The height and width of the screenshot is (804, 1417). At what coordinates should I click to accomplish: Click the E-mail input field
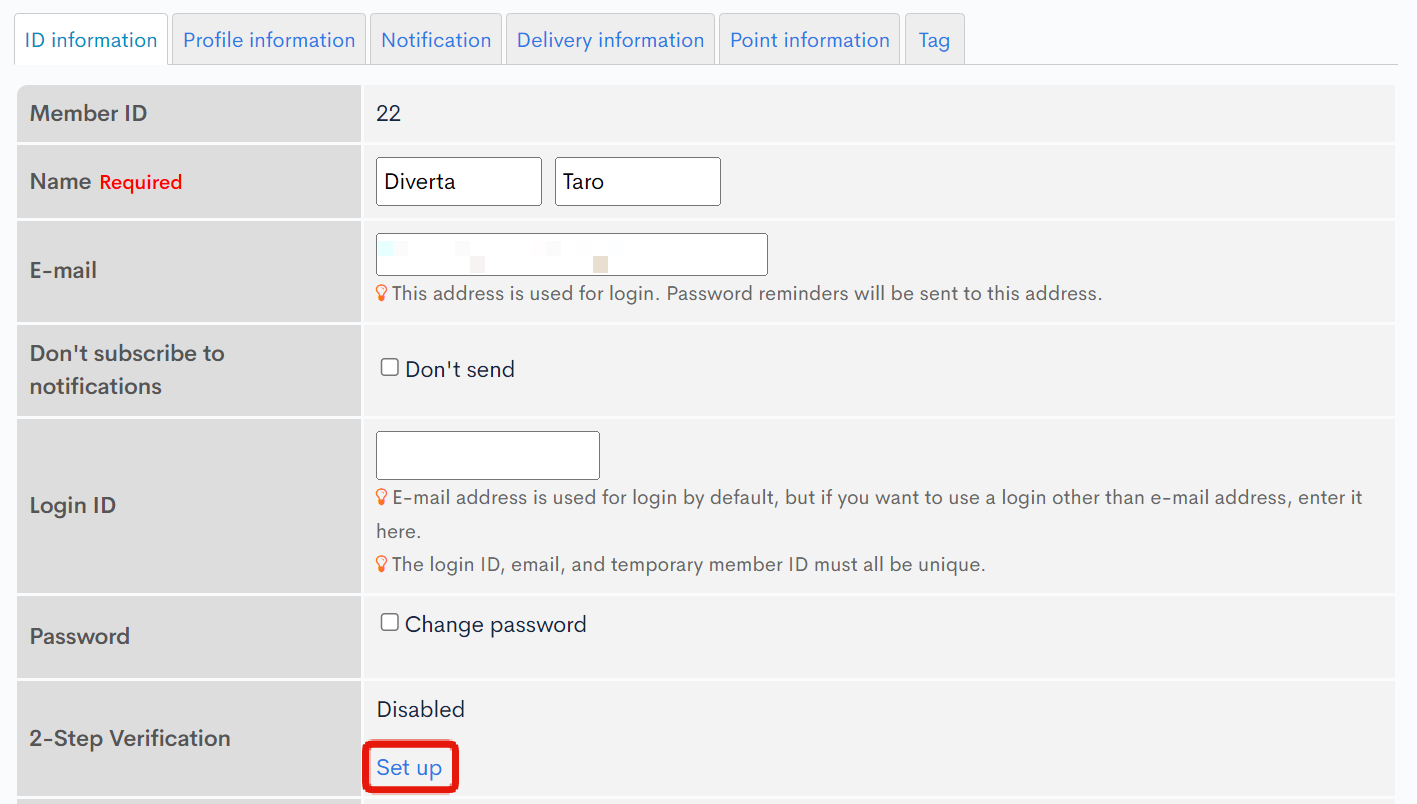coord(571,254)
